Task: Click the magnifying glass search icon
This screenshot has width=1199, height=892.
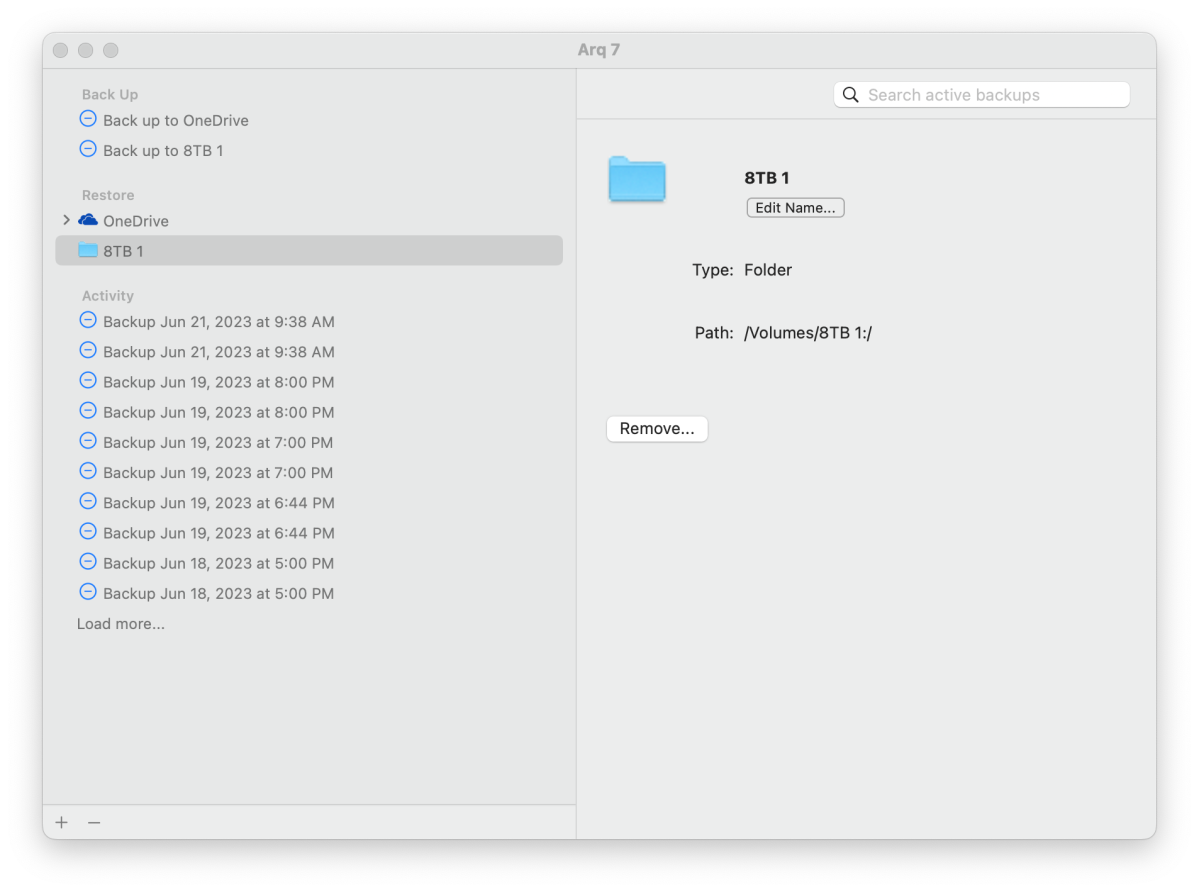Action: pyautogui.click(x=851, y=95)
